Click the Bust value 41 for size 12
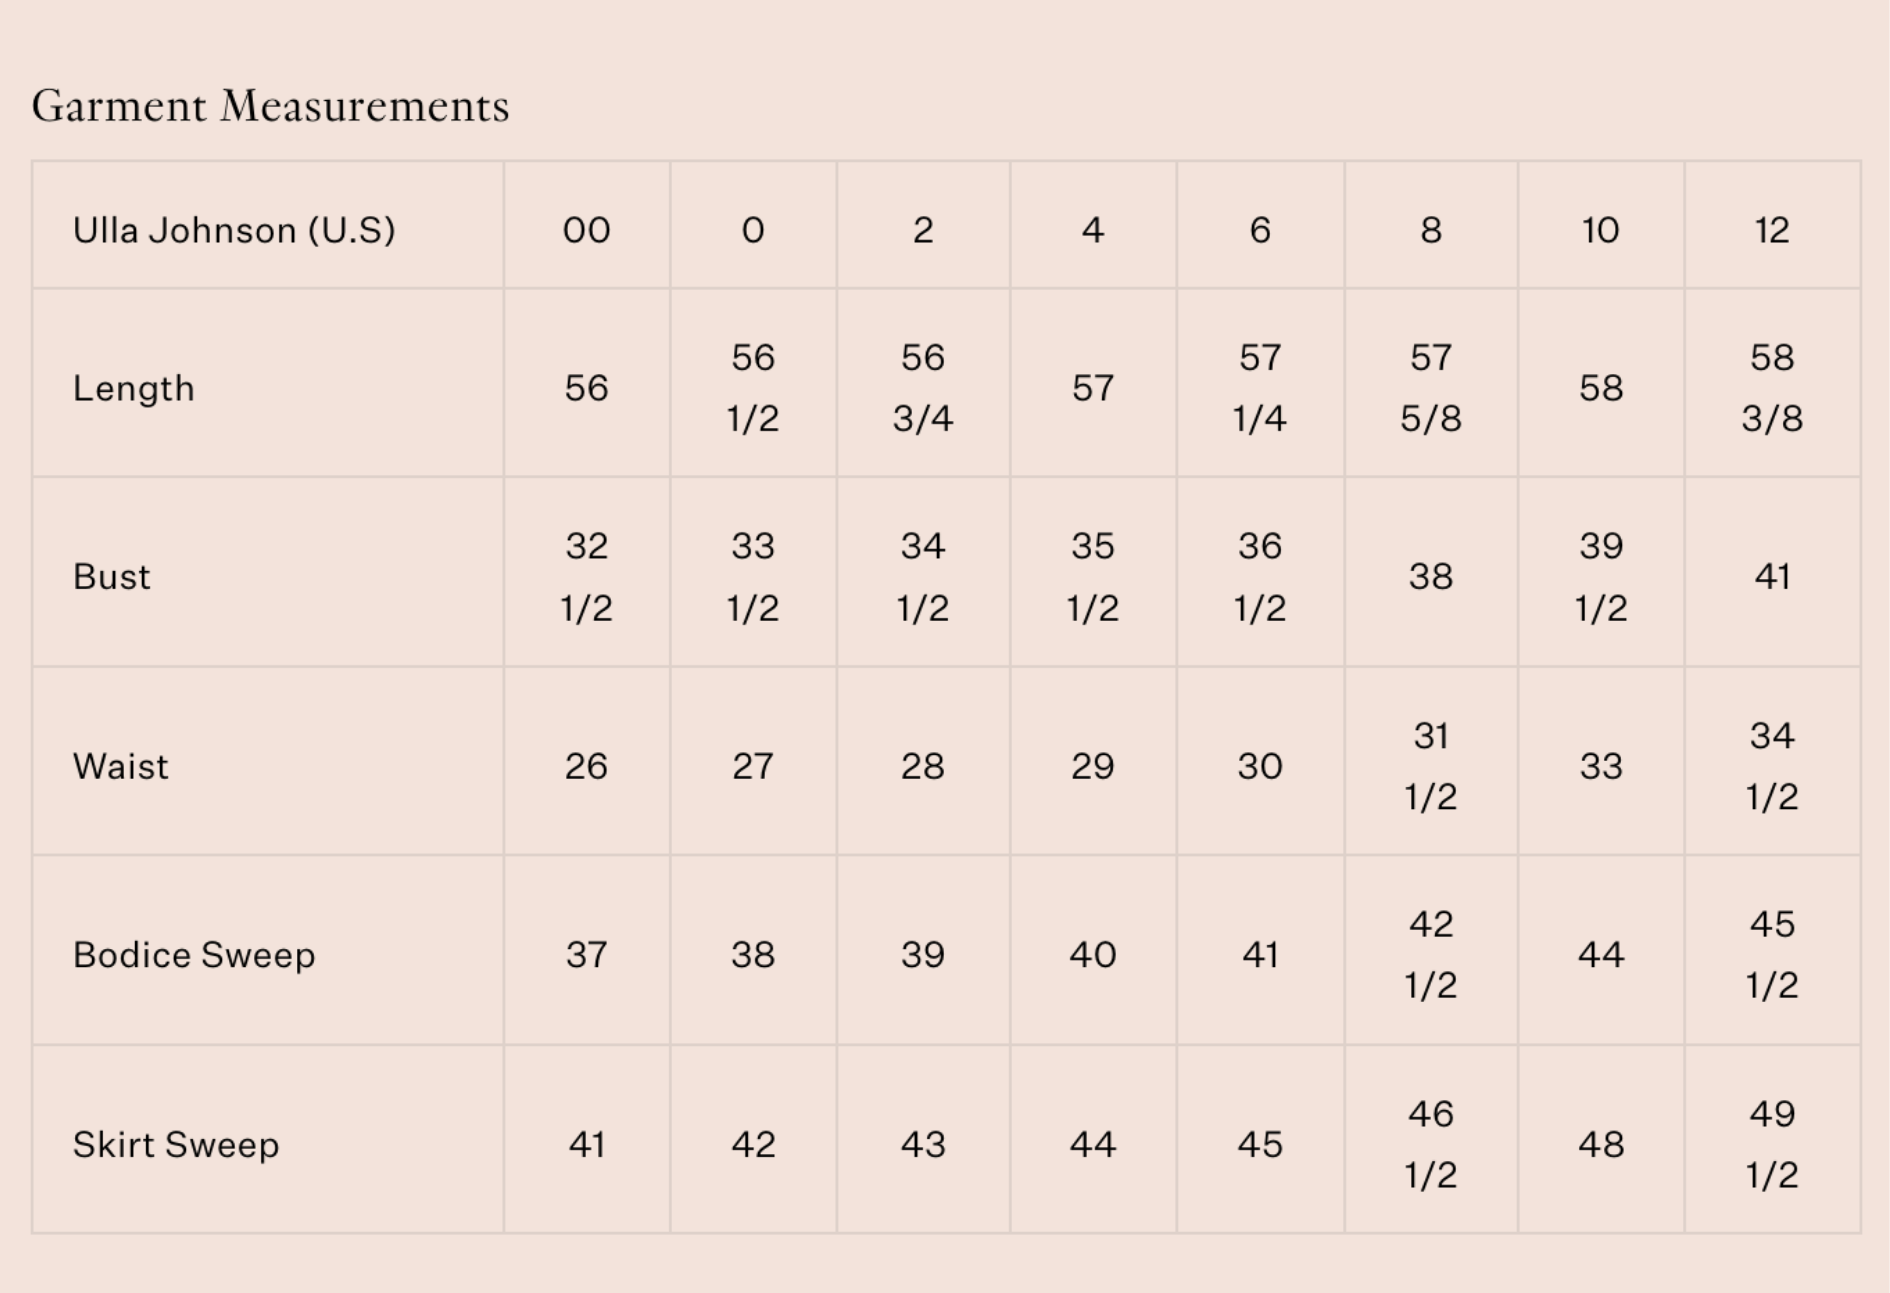This screenshot has width=1890, height=1293. [x=1772, y=577]
